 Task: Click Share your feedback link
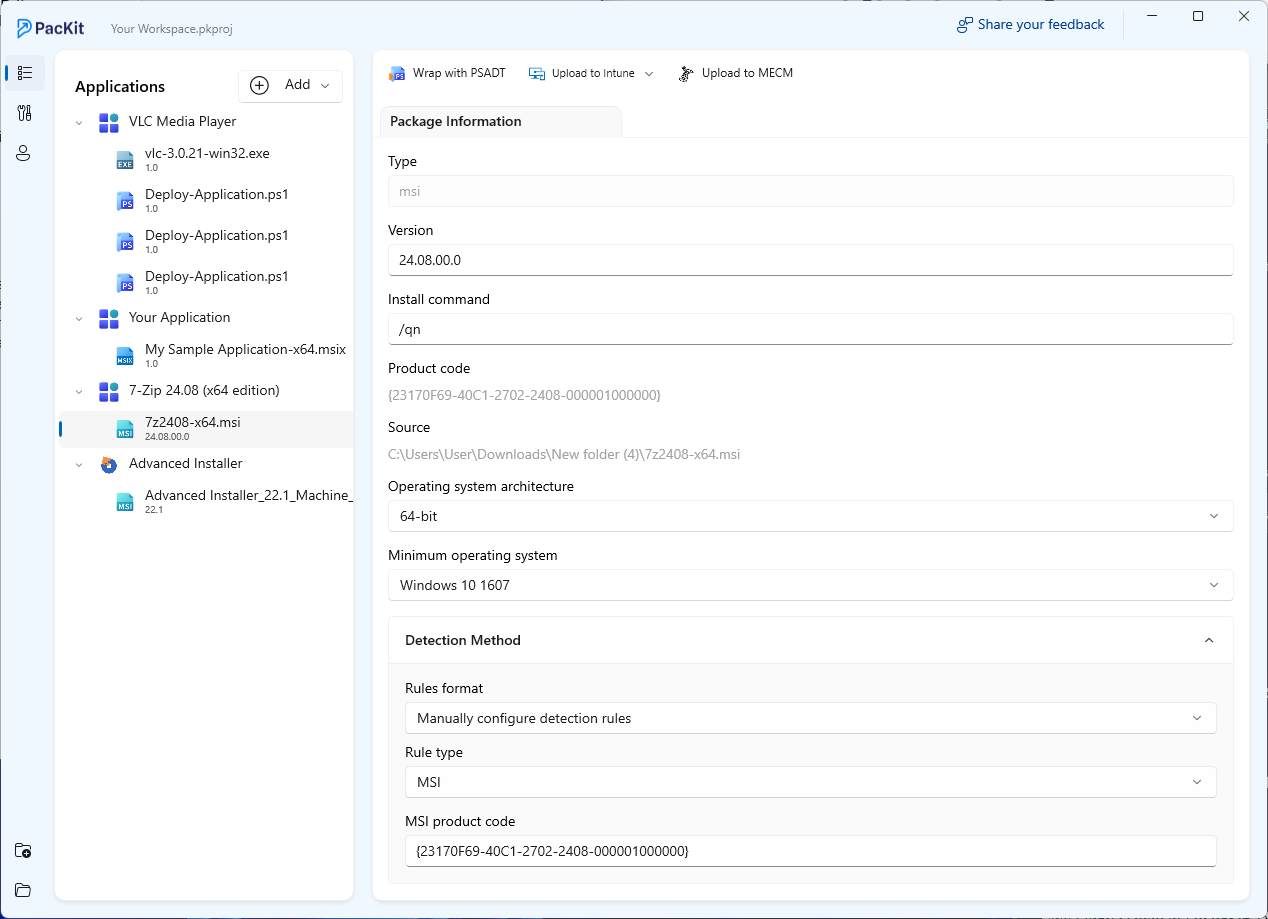pos(1031,25)
